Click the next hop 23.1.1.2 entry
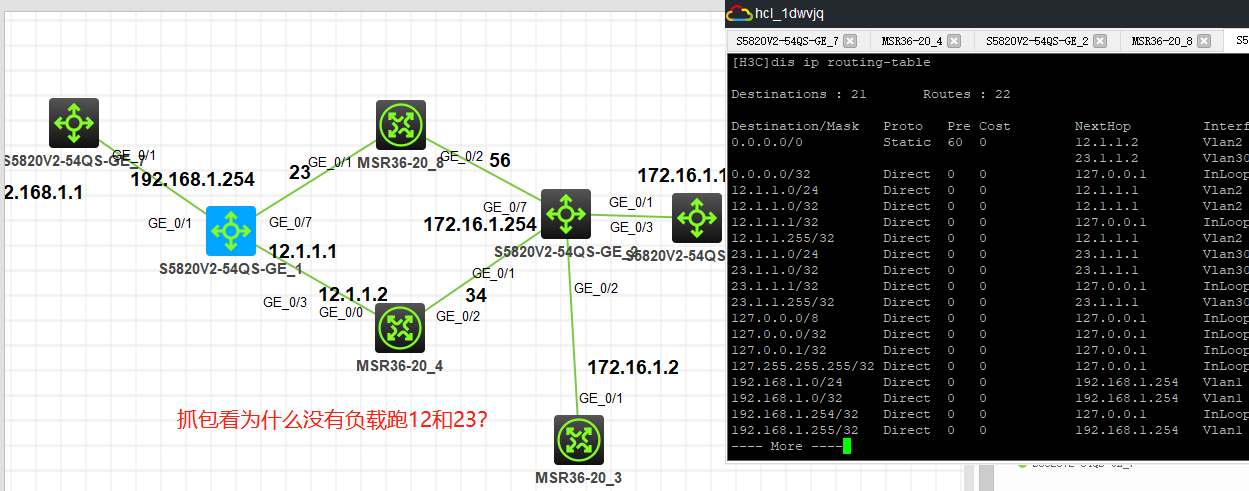 point(1107,158)
